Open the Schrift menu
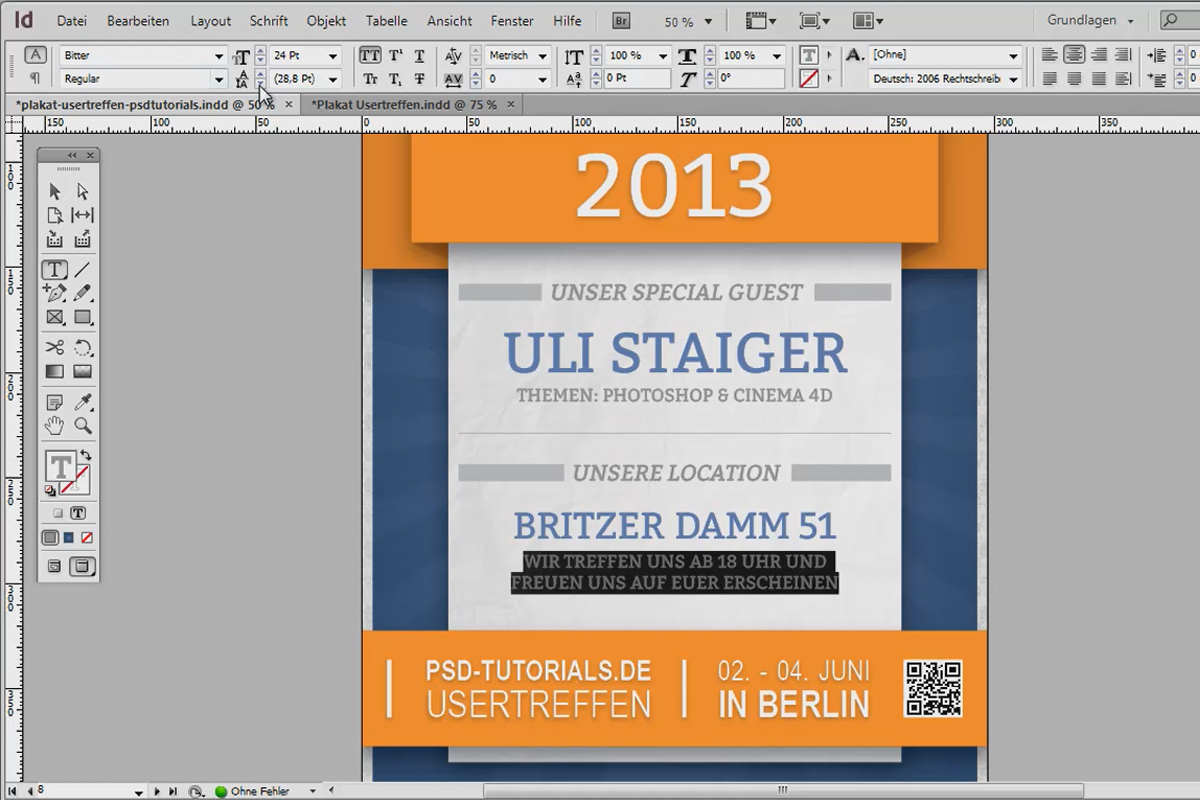Image resolution: width=1200 pixels, height=800 pixels. pyautogui.click(x=269, y=20)
